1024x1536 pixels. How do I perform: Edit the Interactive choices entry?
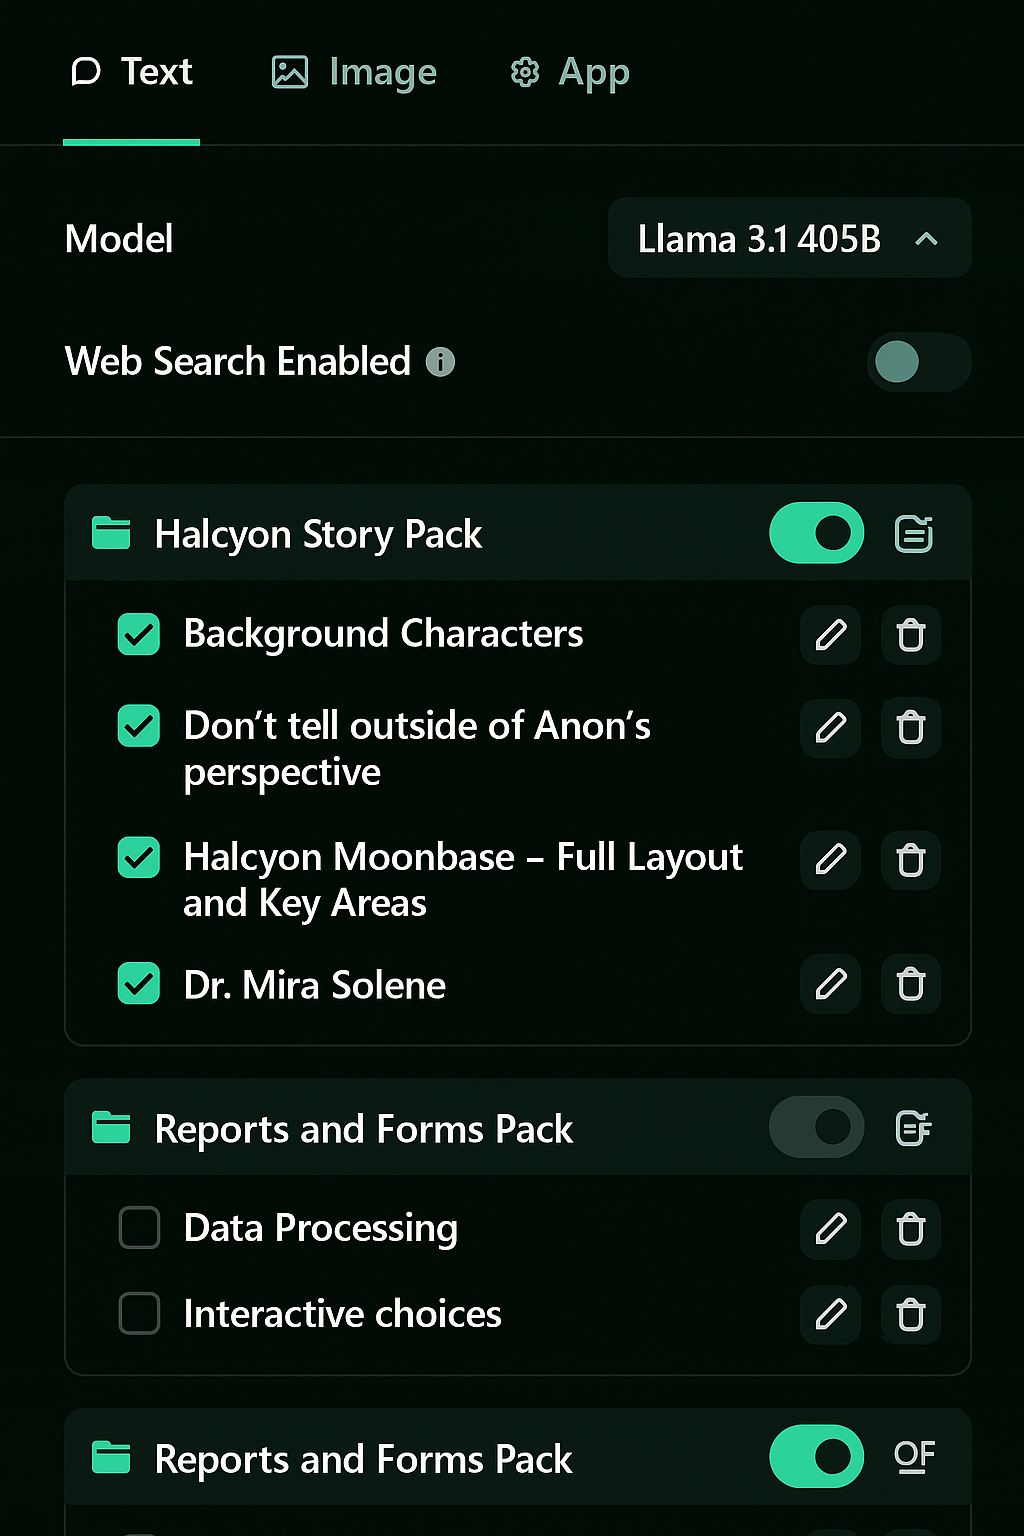pos(831,1314)
